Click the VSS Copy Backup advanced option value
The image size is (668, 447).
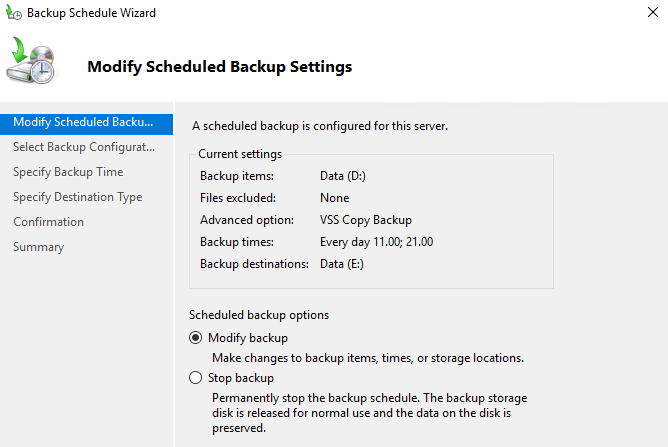[365, 220]
